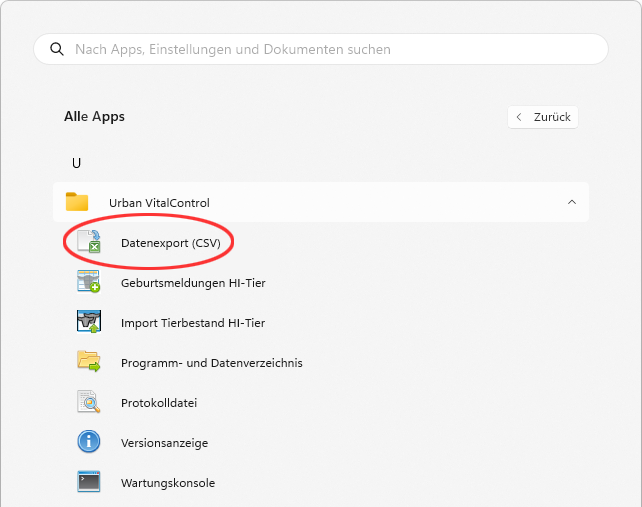642x507 pixels.
Task: Click the yellow Urban VitalControl folder icon
Action: pos(77,201)
